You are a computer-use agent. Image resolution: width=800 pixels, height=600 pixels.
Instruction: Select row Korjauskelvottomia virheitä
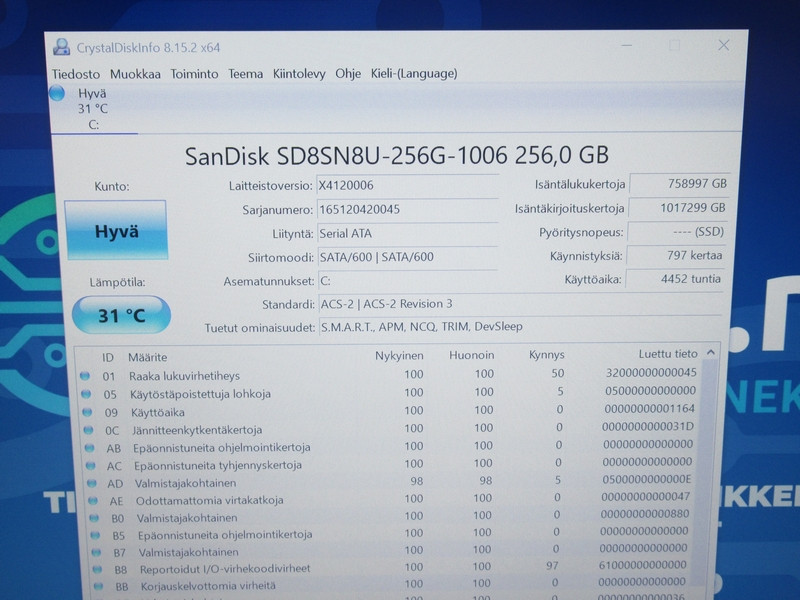point(389,584)
